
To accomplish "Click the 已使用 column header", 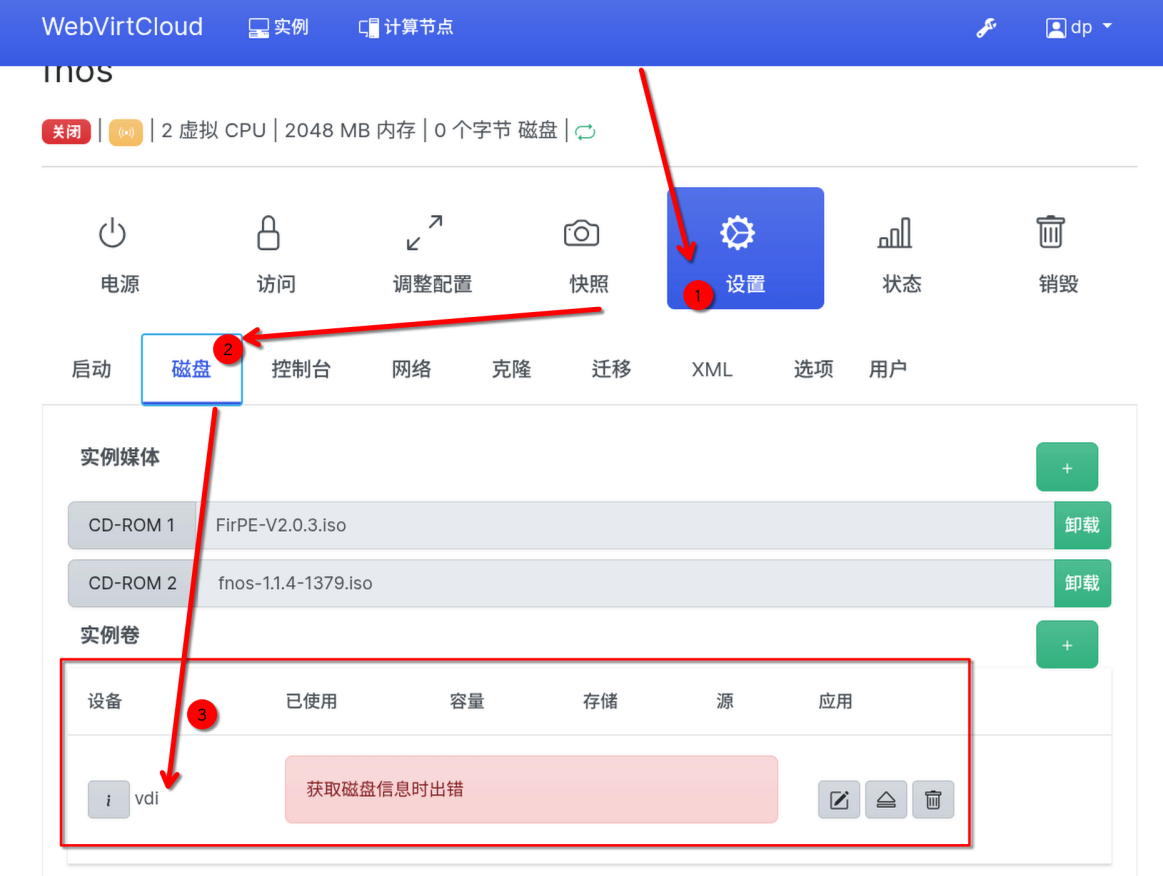I will 312,701.
